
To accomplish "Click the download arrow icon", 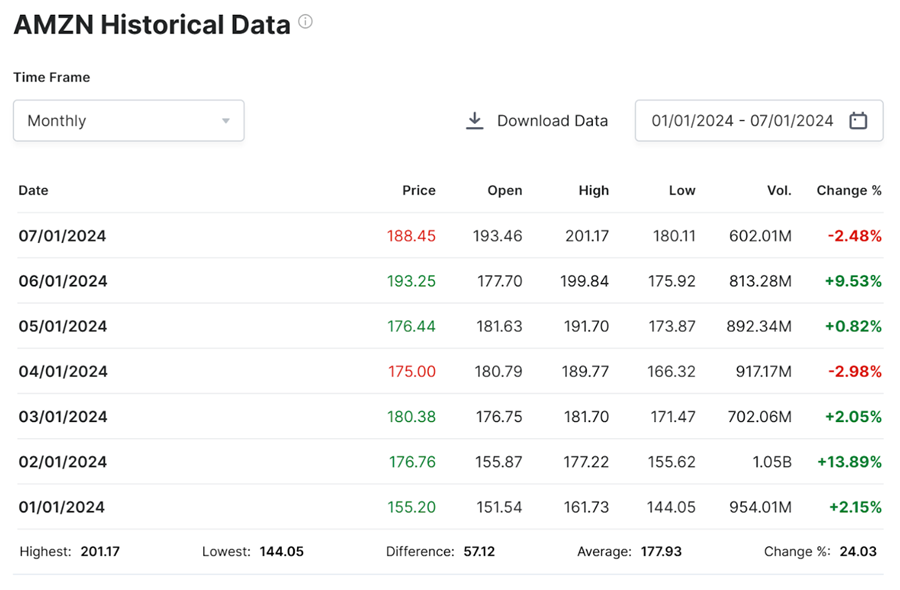I will 475,121.
